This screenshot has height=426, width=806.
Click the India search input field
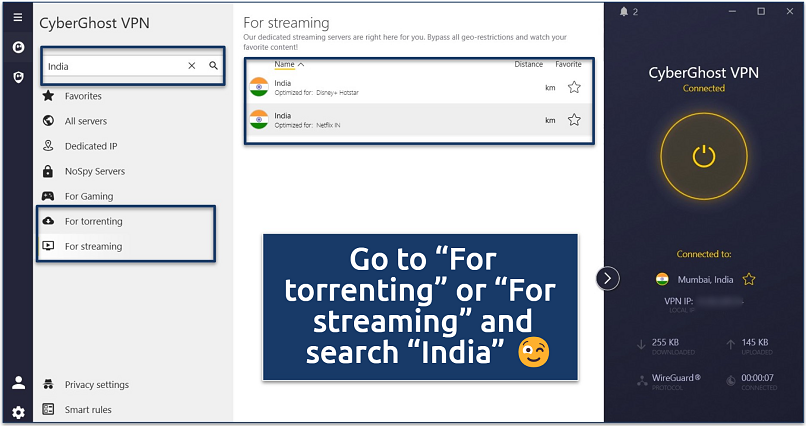[112, 66]
